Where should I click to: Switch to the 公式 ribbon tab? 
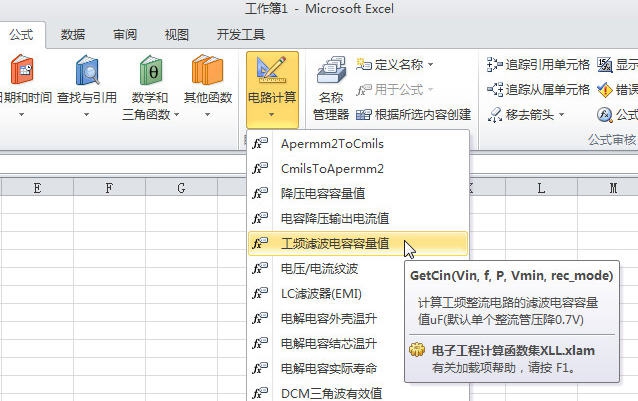coord(21,35)
